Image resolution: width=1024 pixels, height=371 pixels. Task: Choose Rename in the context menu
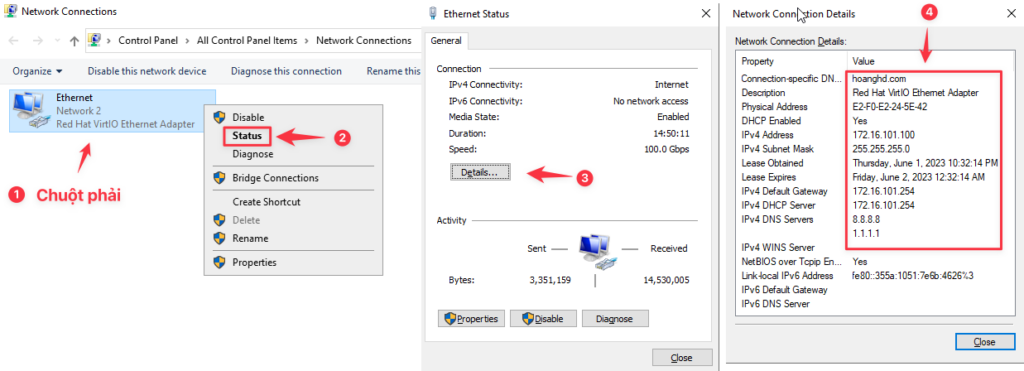[x=250, y=238]
